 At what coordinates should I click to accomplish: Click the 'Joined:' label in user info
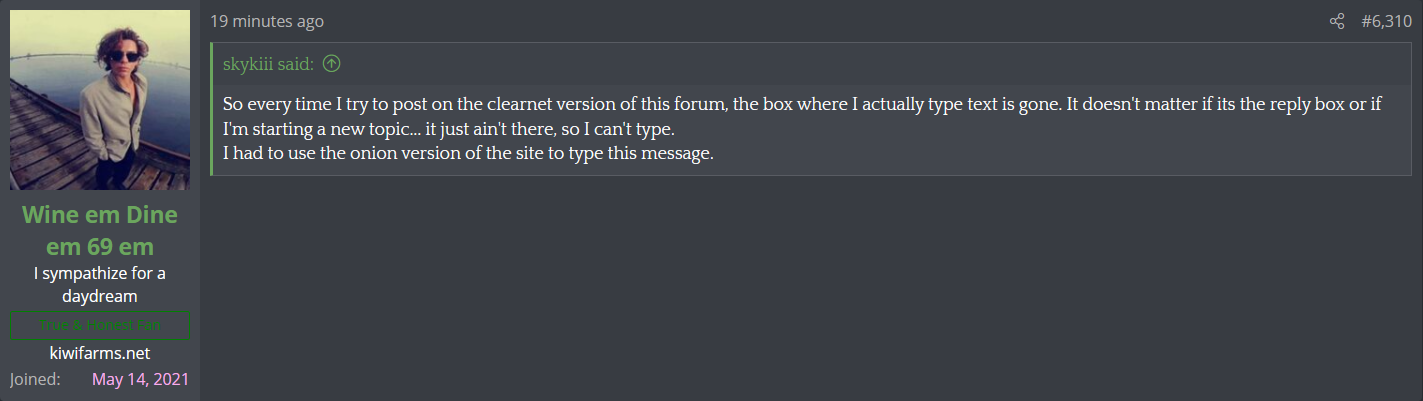point(35,379)
